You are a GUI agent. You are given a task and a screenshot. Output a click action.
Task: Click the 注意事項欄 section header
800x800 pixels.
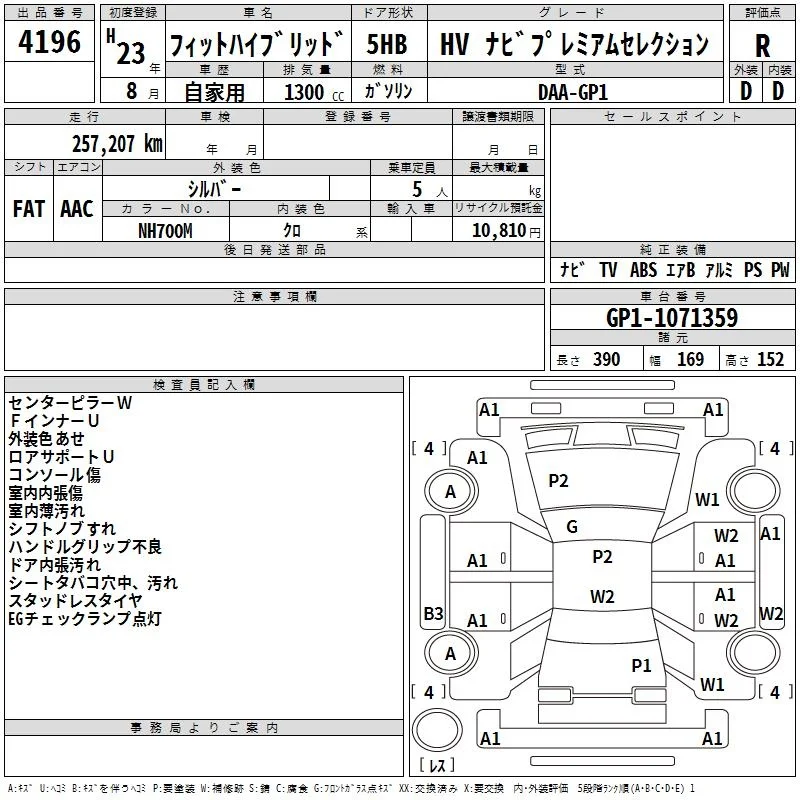click(x=274, y=296)
